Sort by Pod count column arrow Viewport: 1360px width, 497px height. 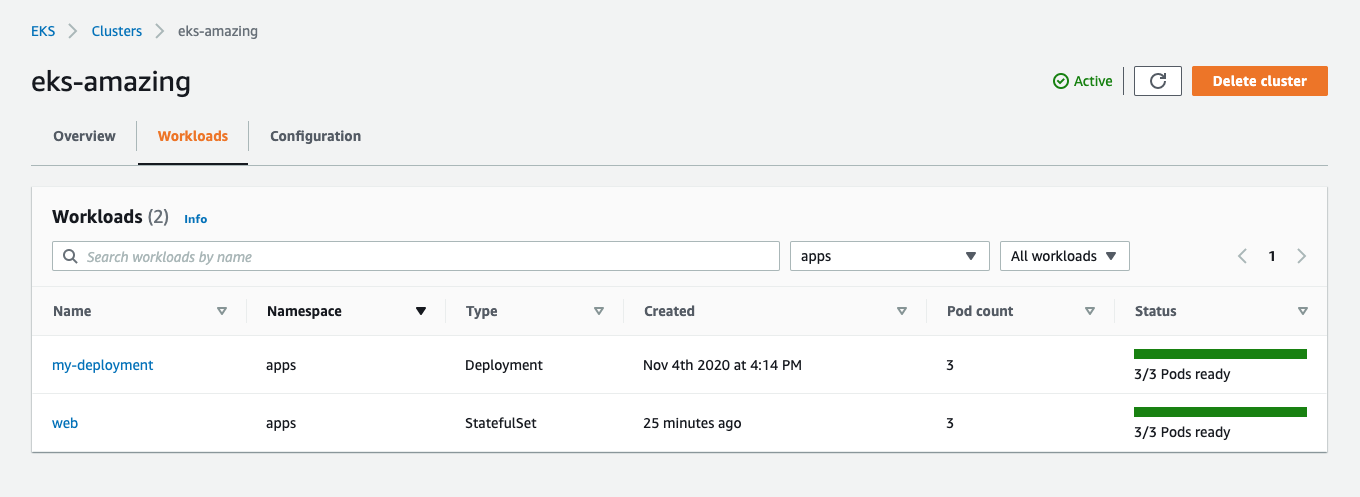tap(1090, 311)
